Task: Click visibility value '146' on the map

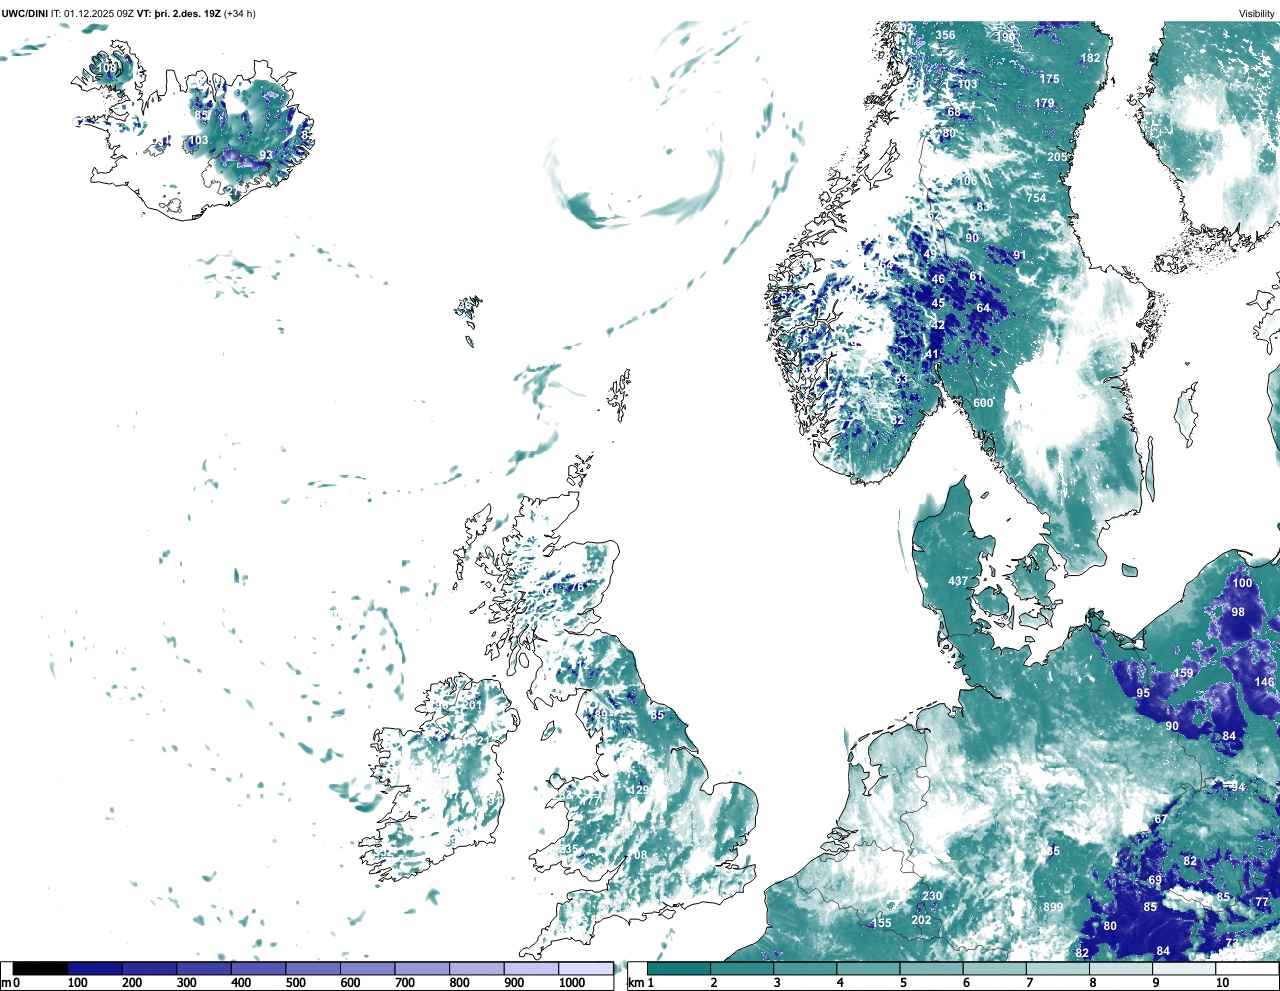Action: coord(1265,682)
